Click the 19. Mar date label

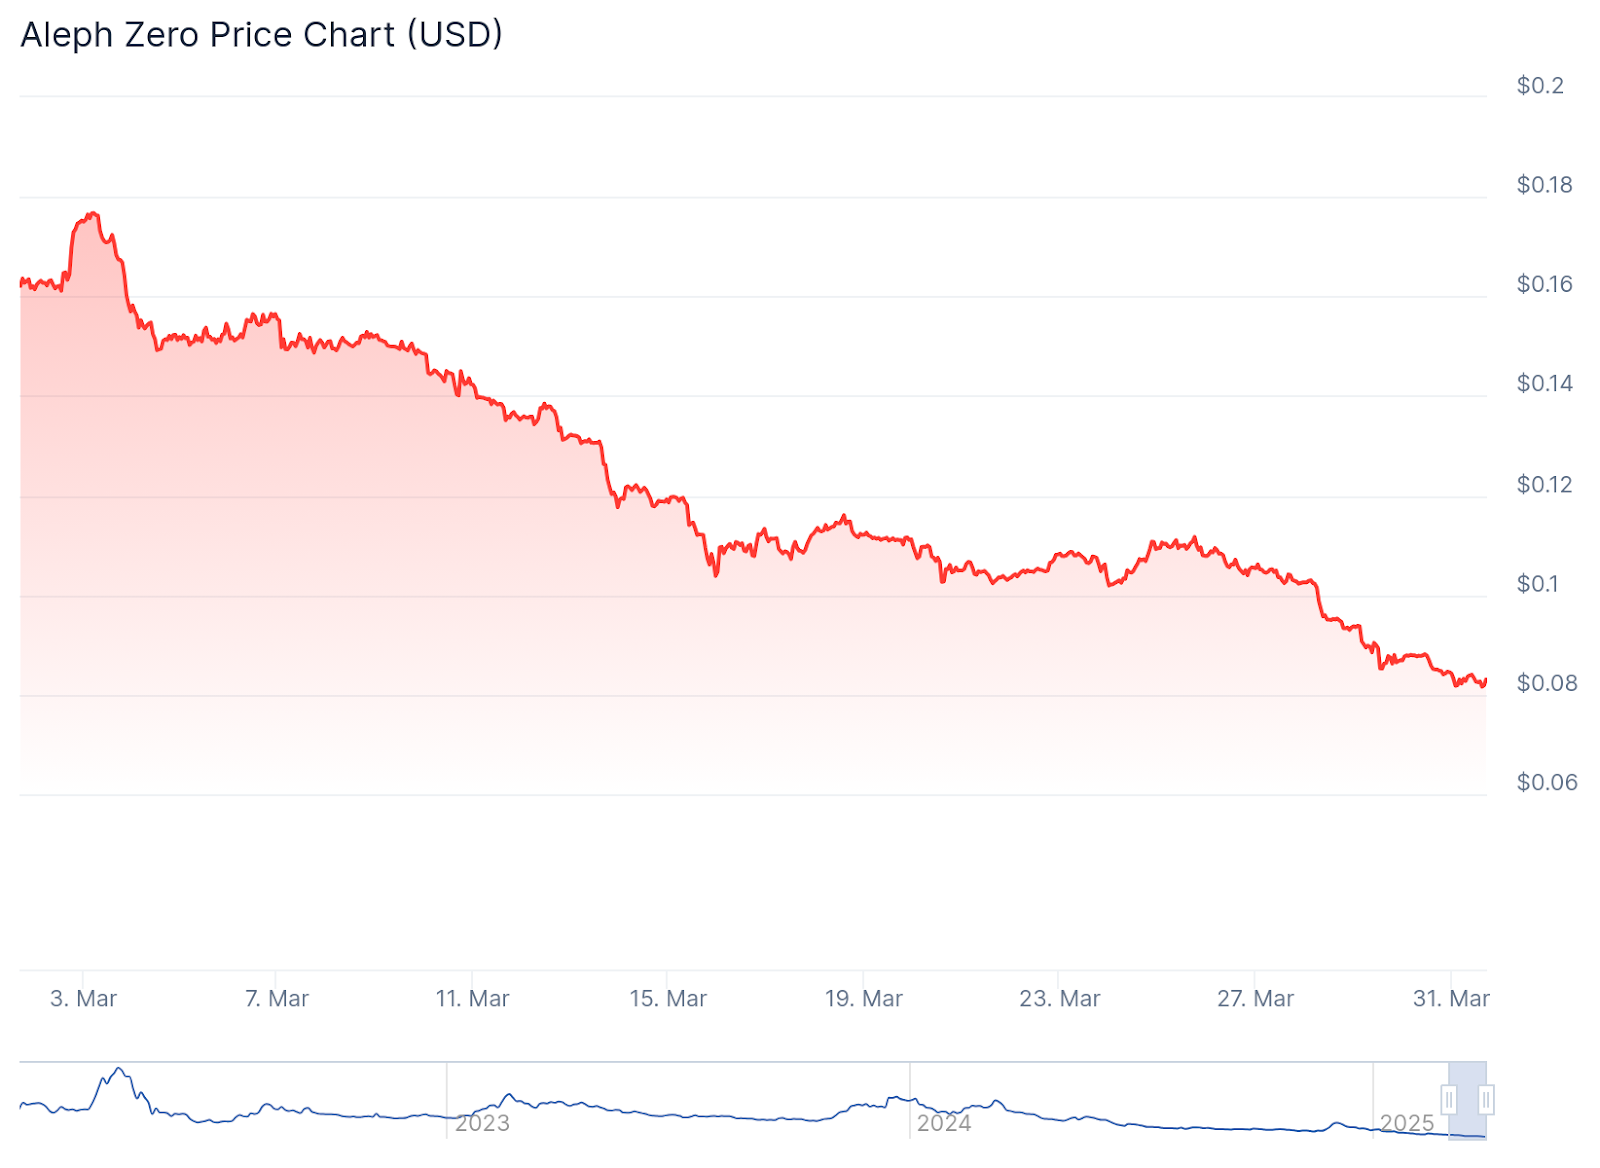863,998
